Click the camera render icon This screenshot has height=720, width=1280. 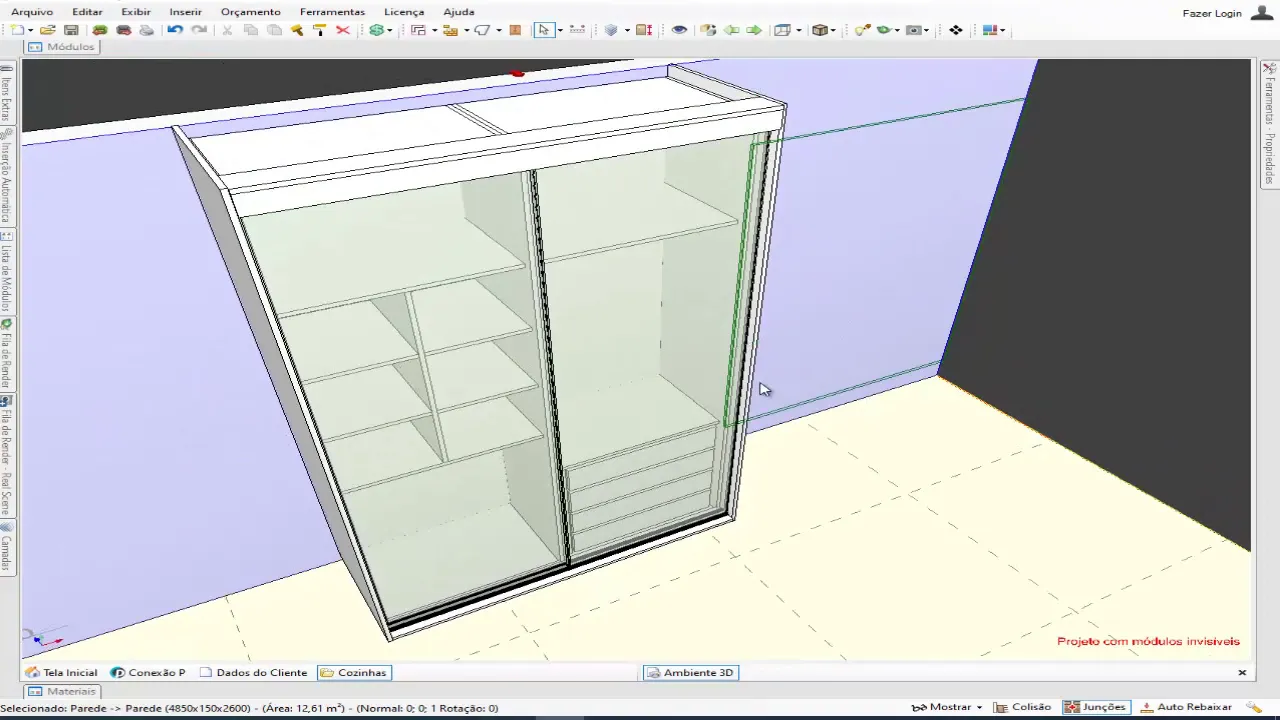[913, 30]
